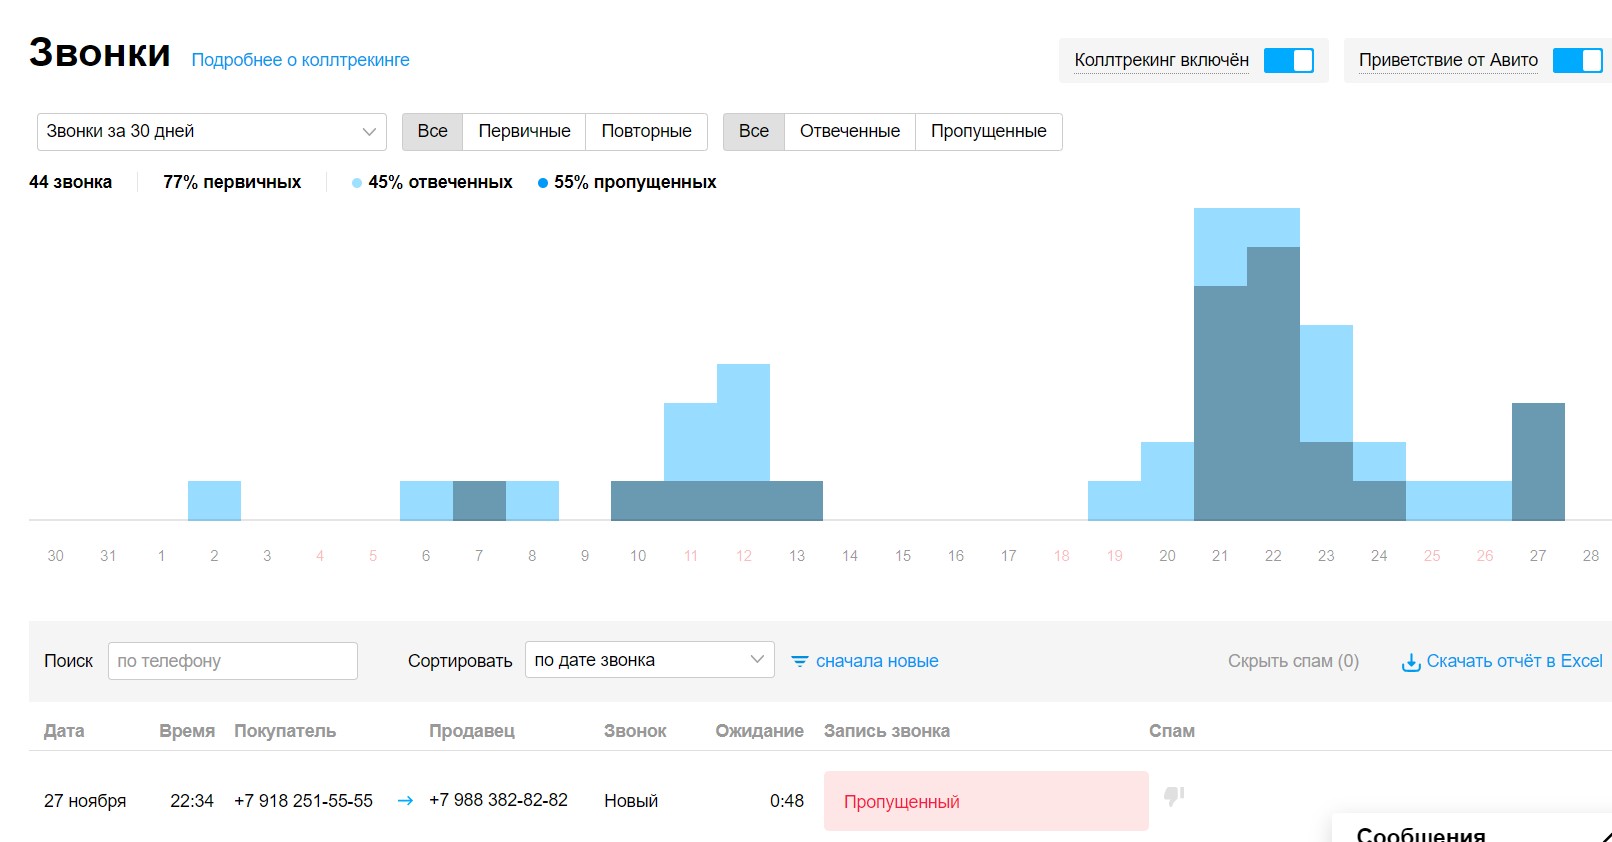The width and height of the screenshot is (1612, 842).
Task: Click the tallest chart bar for day 22
Action: [x=1273, y=380]
